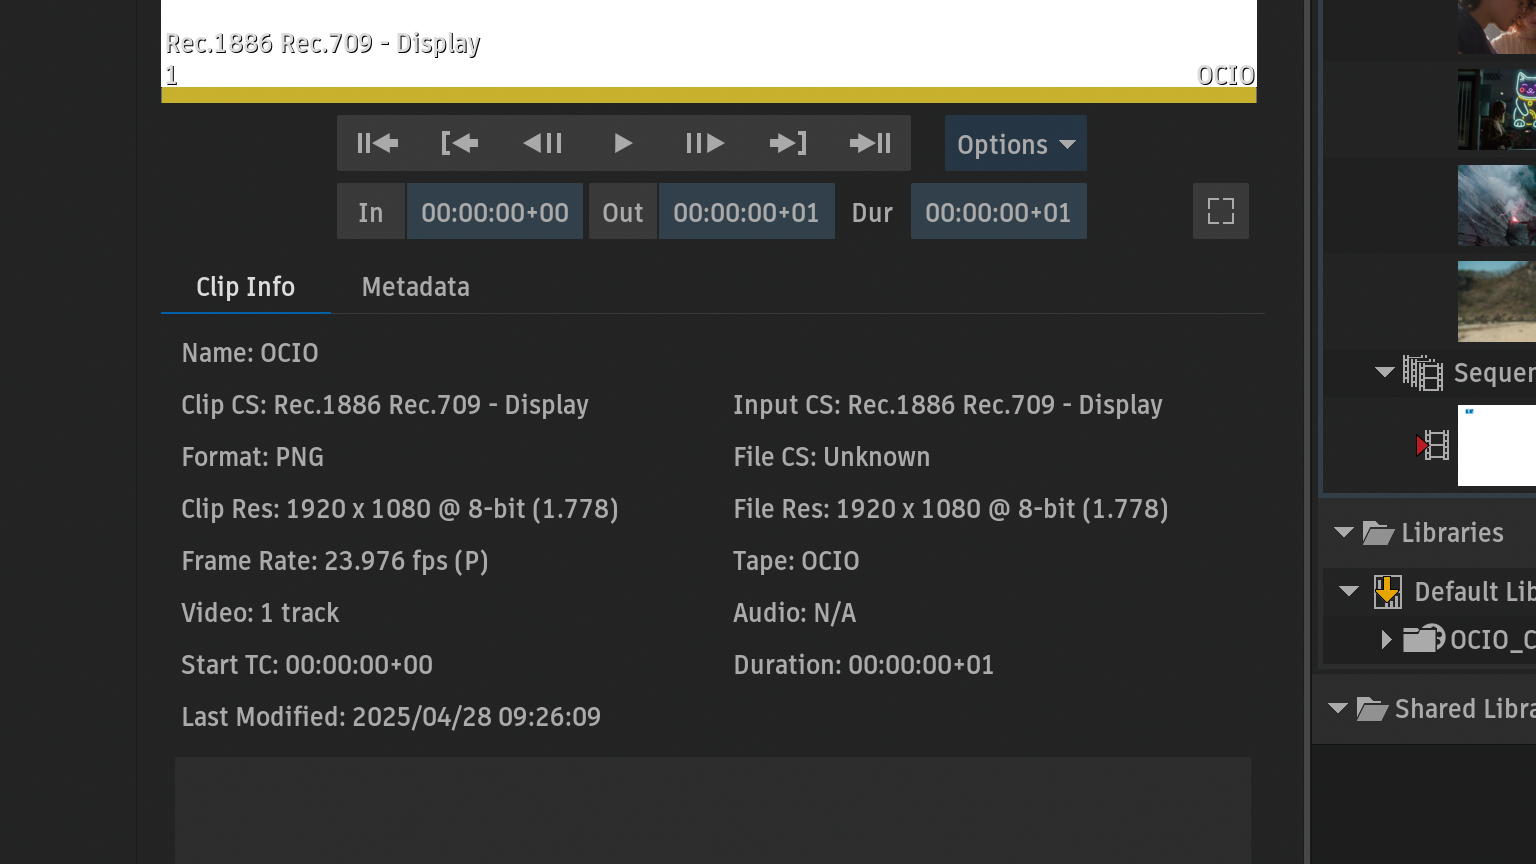
Task: Select the Clip Info tab
Action: coord(245,287)
